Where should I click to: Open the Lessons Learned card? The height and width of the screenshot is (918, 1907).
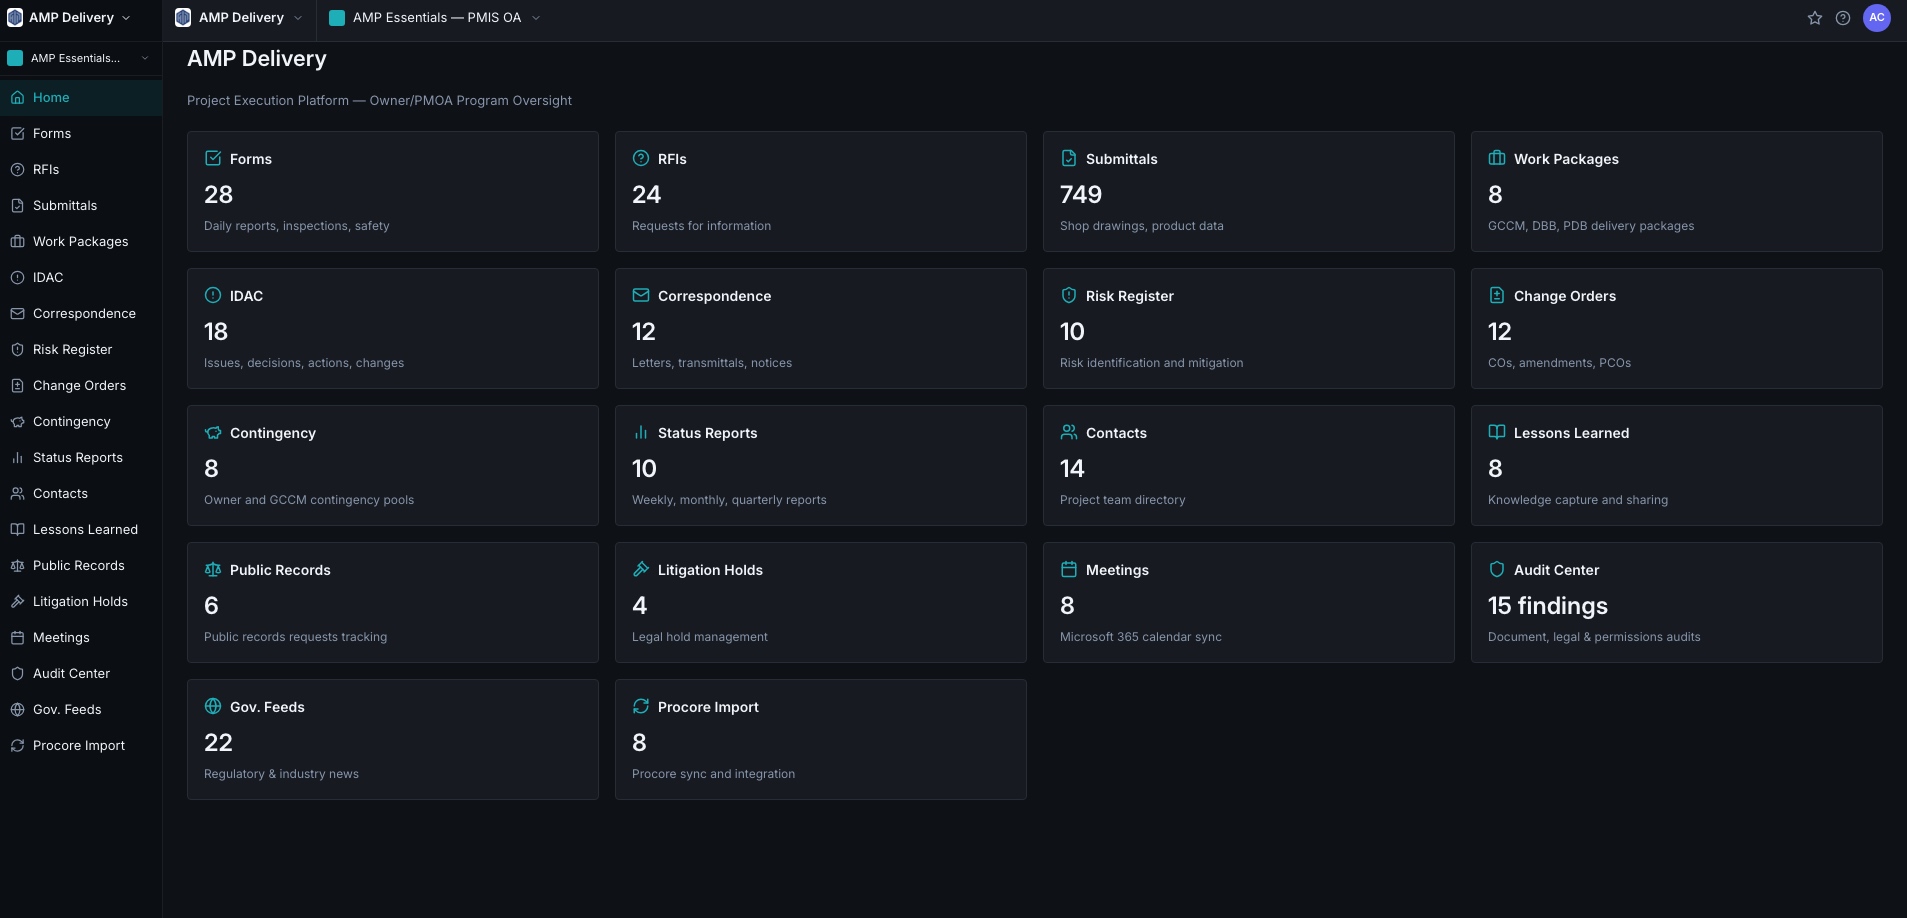click(x=1677, y=465)
